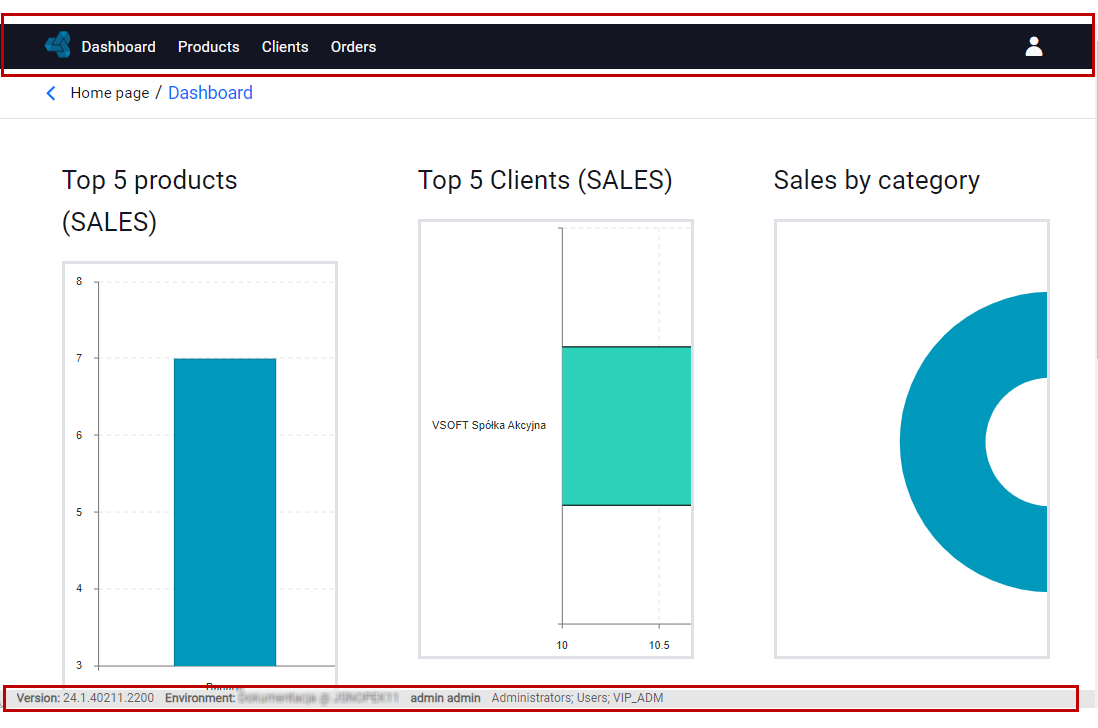This screenshot has width=1098, height=728.
Task: Click the green VSOFT bar in clients chart
Action: pyautogui.click(x=626, y=426)
